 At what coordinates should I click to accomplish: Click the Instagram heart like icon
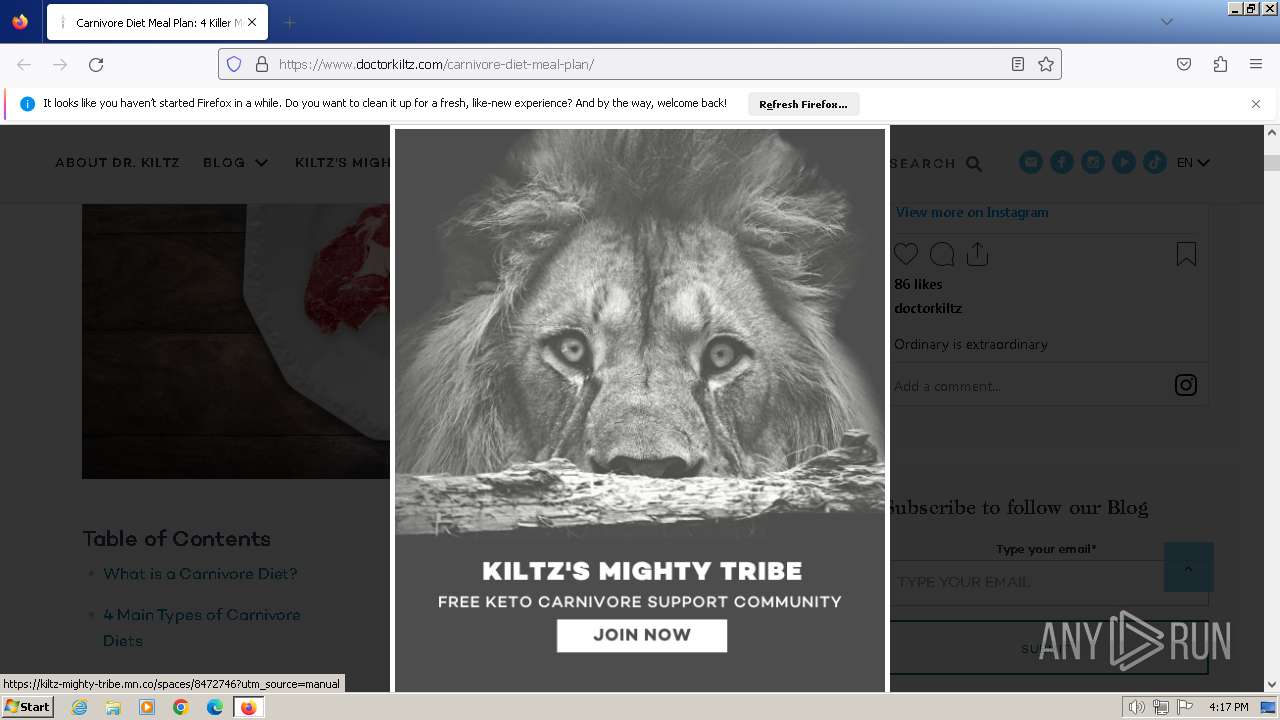pyautogui.click(x=906, y=254)
